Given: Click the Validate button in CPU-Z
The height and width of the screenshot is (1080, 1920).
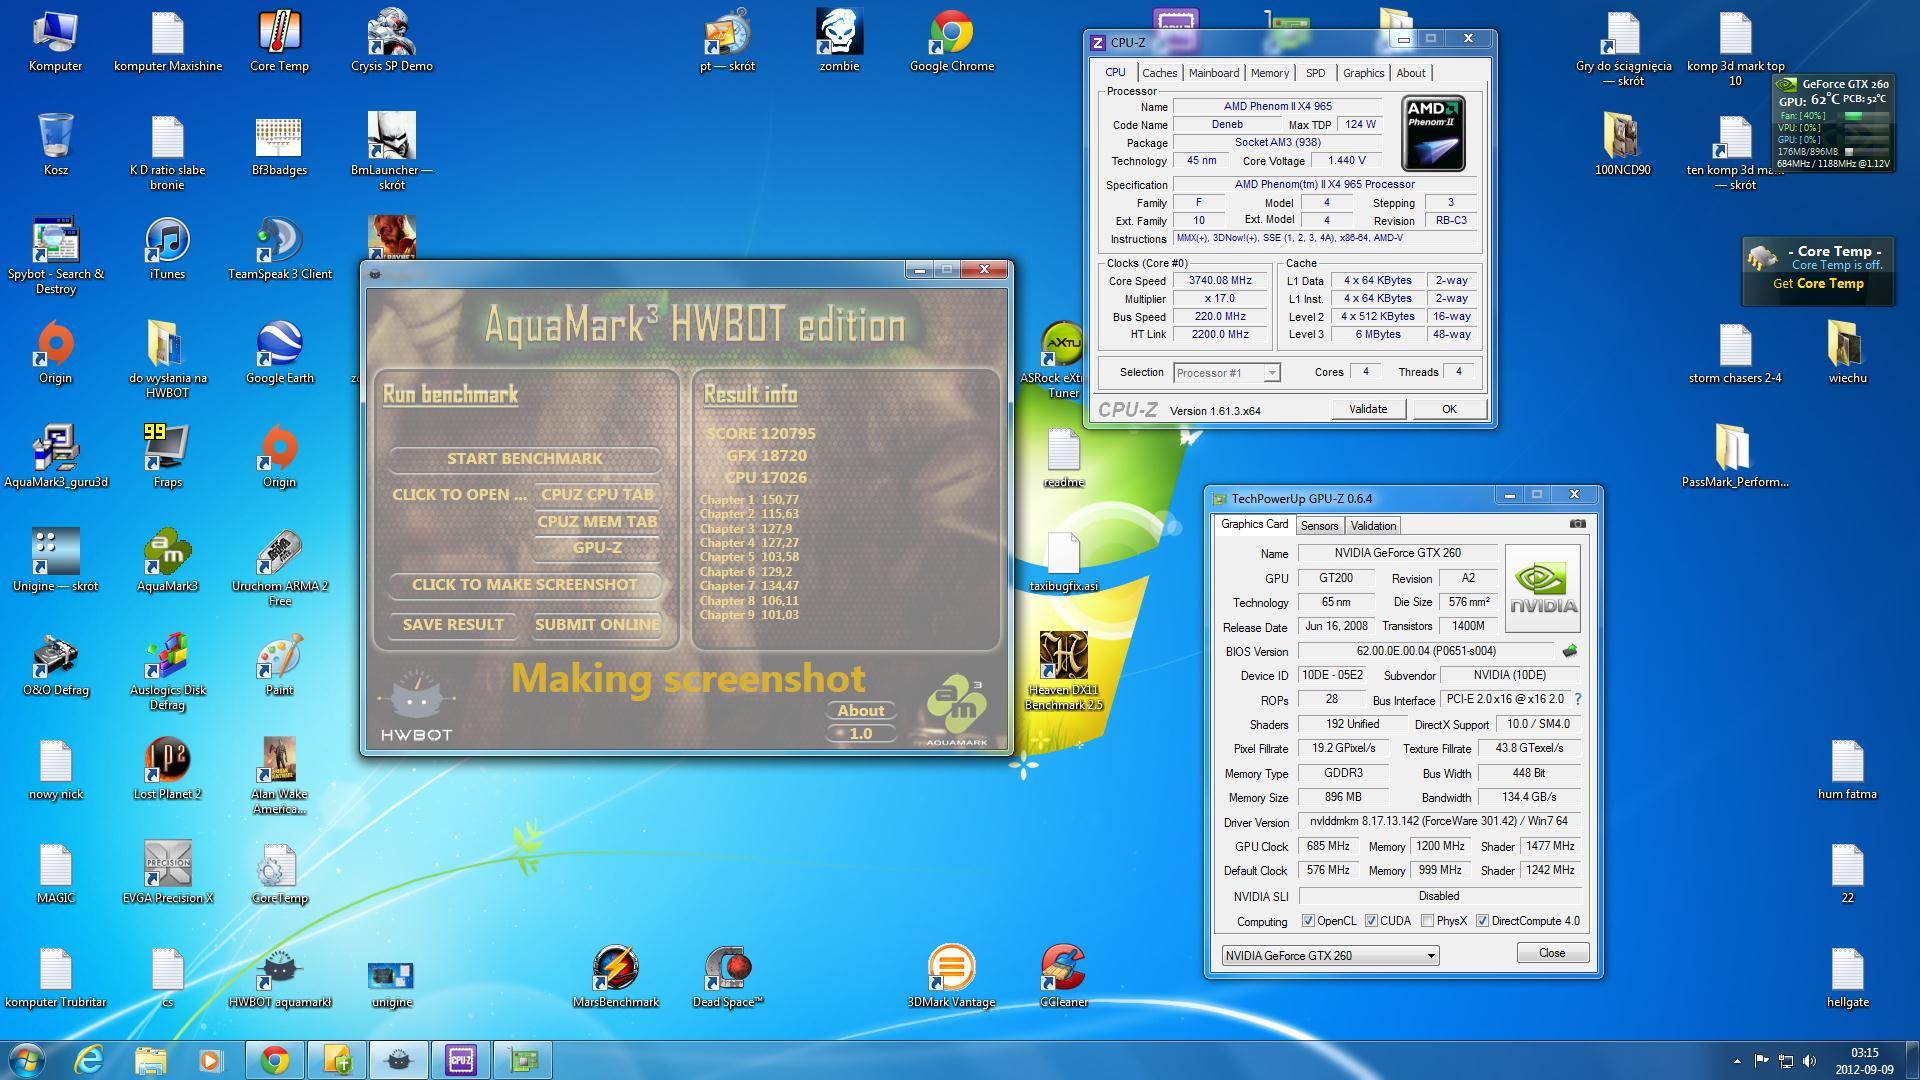Looking at the screenshot, I should (x=1368, y=409).
